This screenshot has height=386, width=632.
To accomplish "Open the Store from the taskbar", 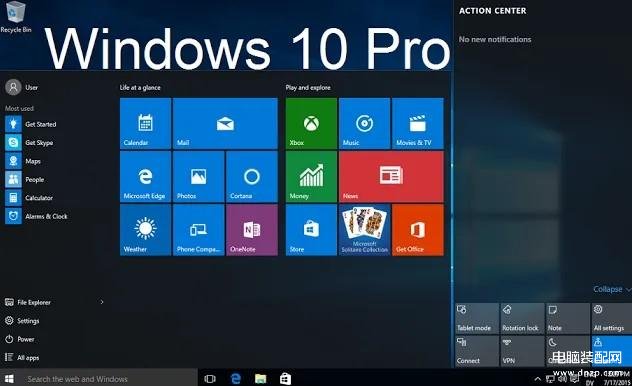I will (285, 379).
